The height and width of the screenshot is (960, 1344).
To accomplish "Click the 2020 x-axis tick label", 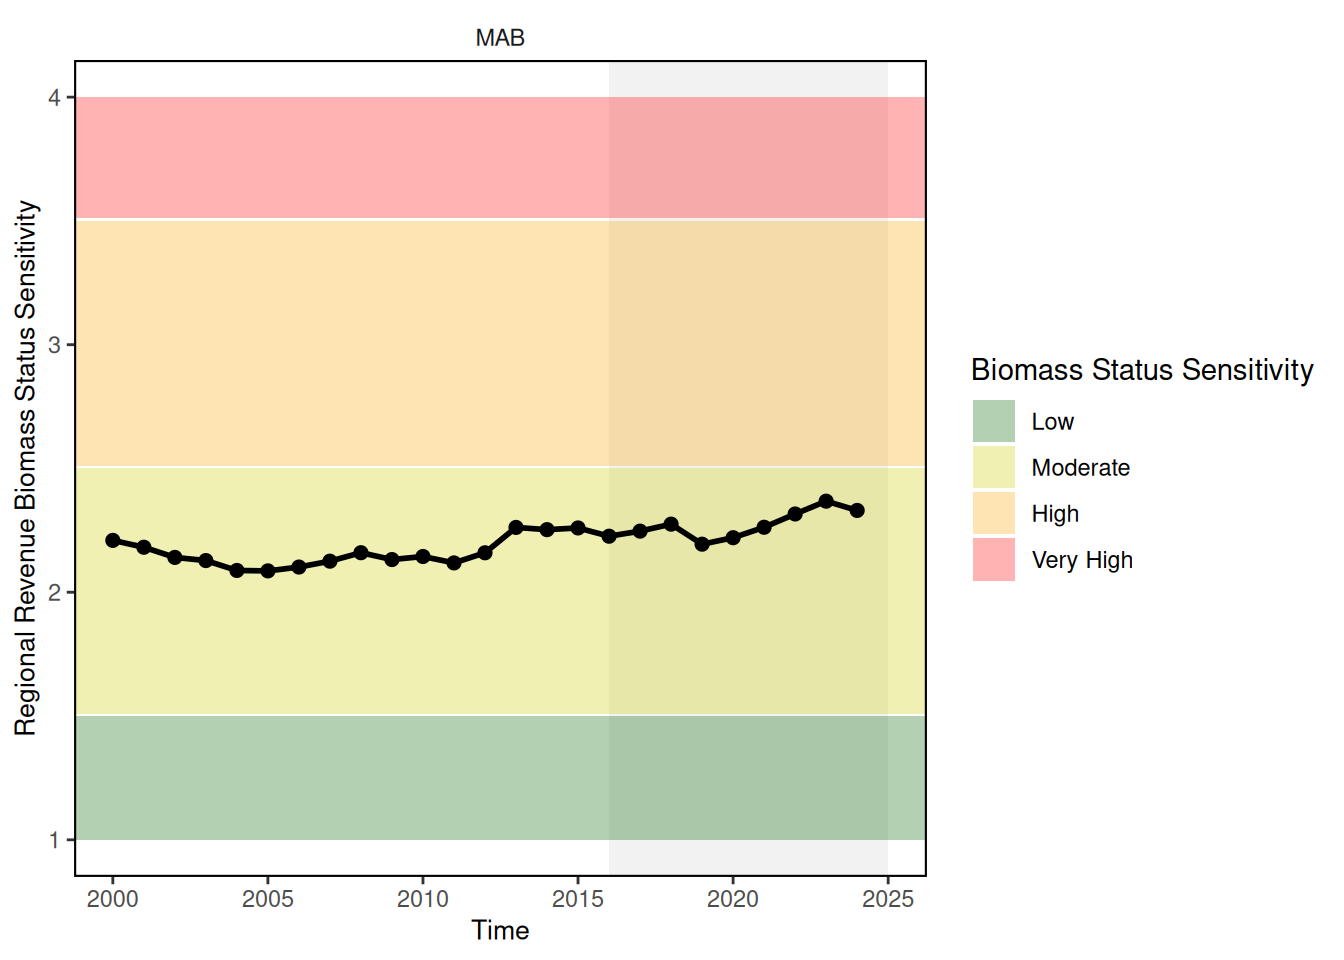I will pyautogui.click(x=733, y=899).
